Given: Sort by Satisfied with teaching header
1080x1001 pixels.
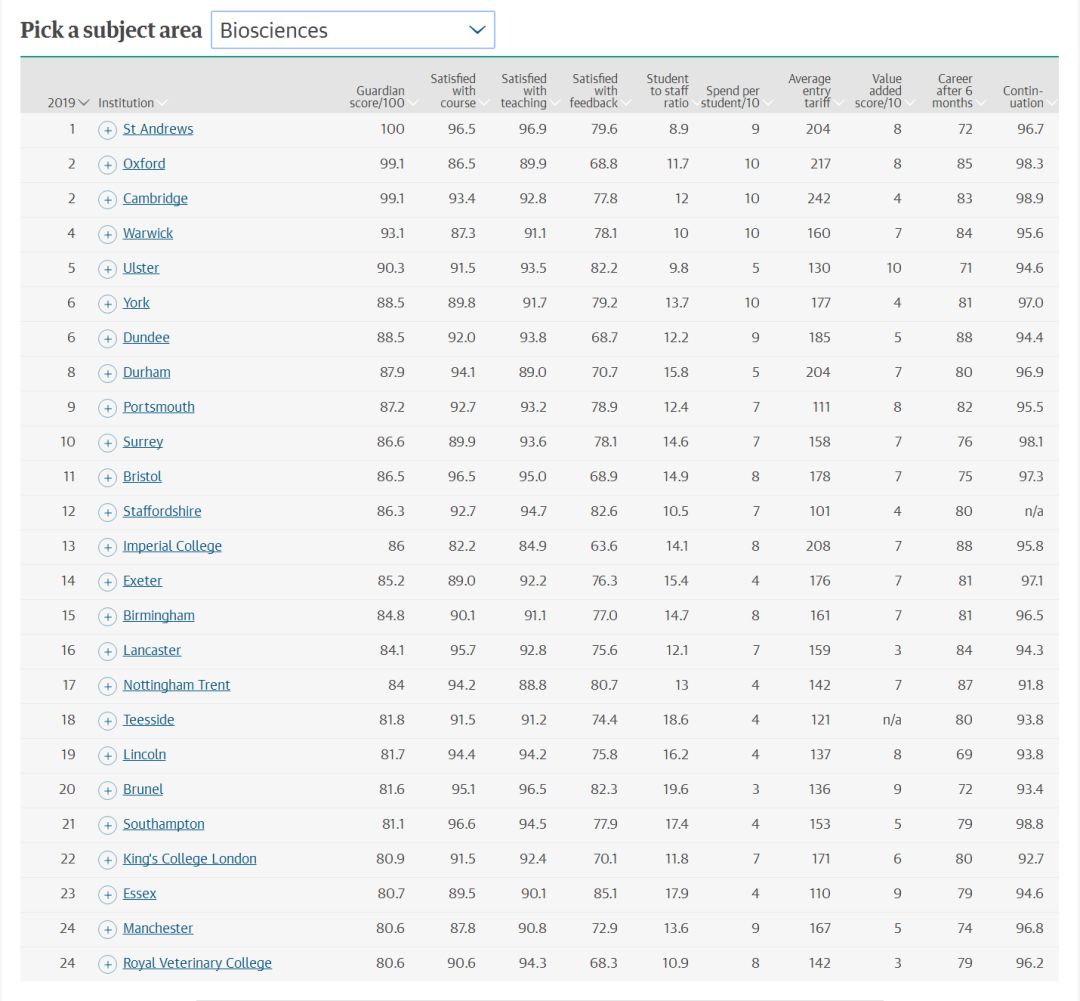Looking at the screenshot, I should click(529, 90).
